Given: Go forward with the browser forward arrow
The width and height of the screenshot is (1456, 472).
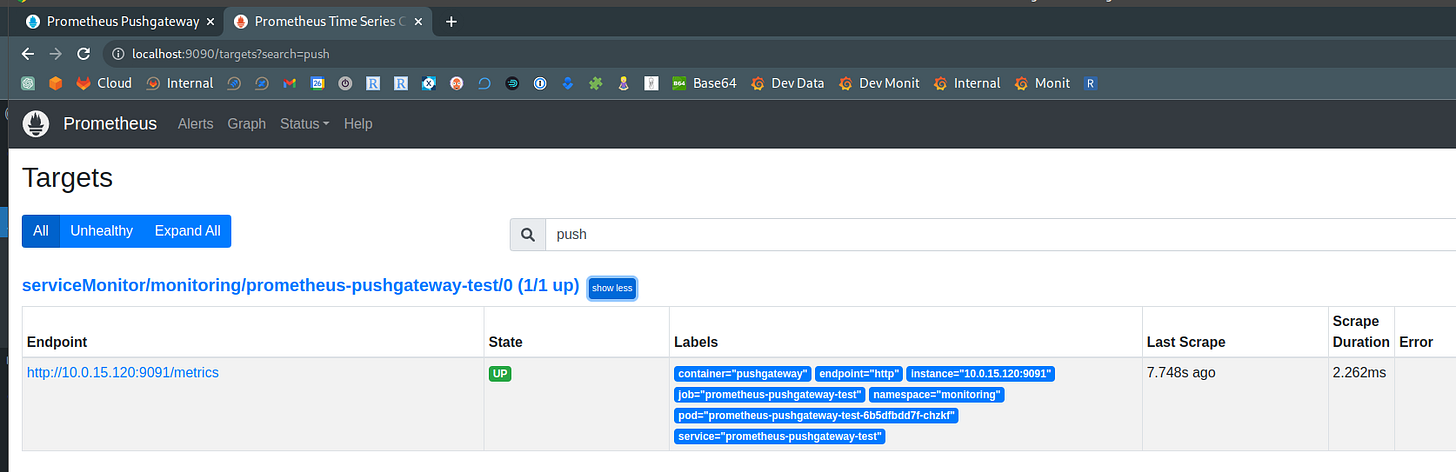Looking at the screenshot, I should point(55,53).
